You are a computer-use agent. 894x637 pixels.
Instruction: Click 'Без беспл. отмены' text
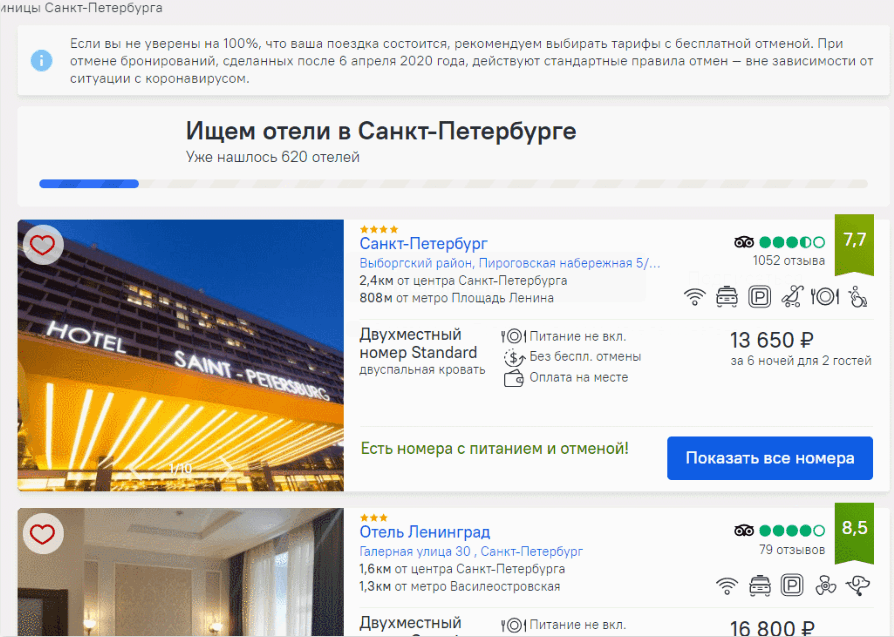[x=585, y=356]
